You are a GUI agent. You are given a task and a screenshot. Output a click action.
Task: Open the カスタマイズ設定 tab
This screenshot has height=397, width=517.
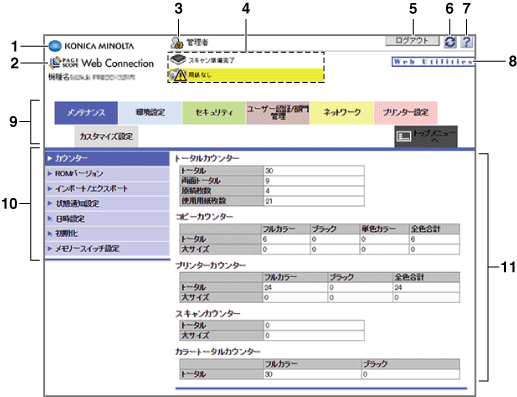(x=106, y=136)
